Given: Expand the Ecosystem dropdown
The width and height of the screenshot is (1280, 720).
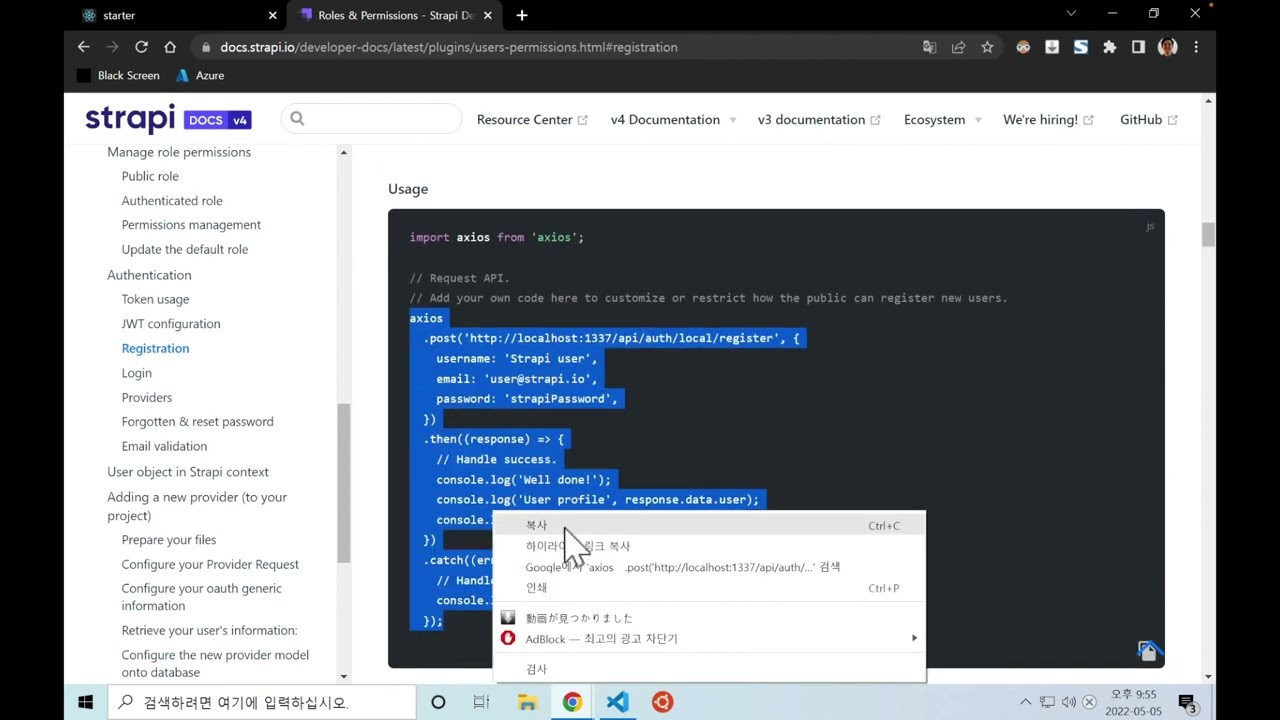Looking at the screenshot, I should 943,119.
